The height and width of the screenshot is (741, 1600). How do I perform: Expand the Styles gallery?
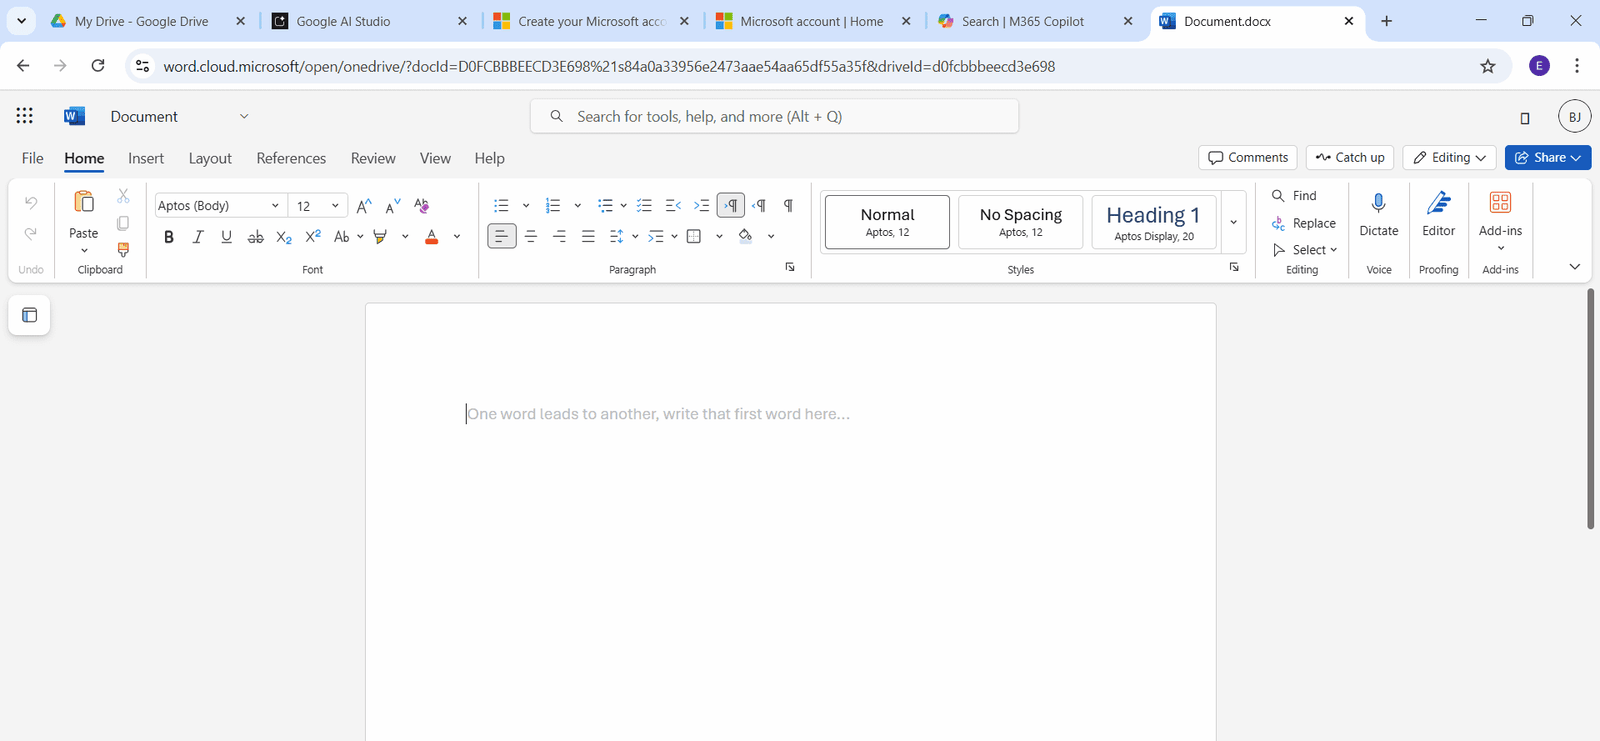1233,222
